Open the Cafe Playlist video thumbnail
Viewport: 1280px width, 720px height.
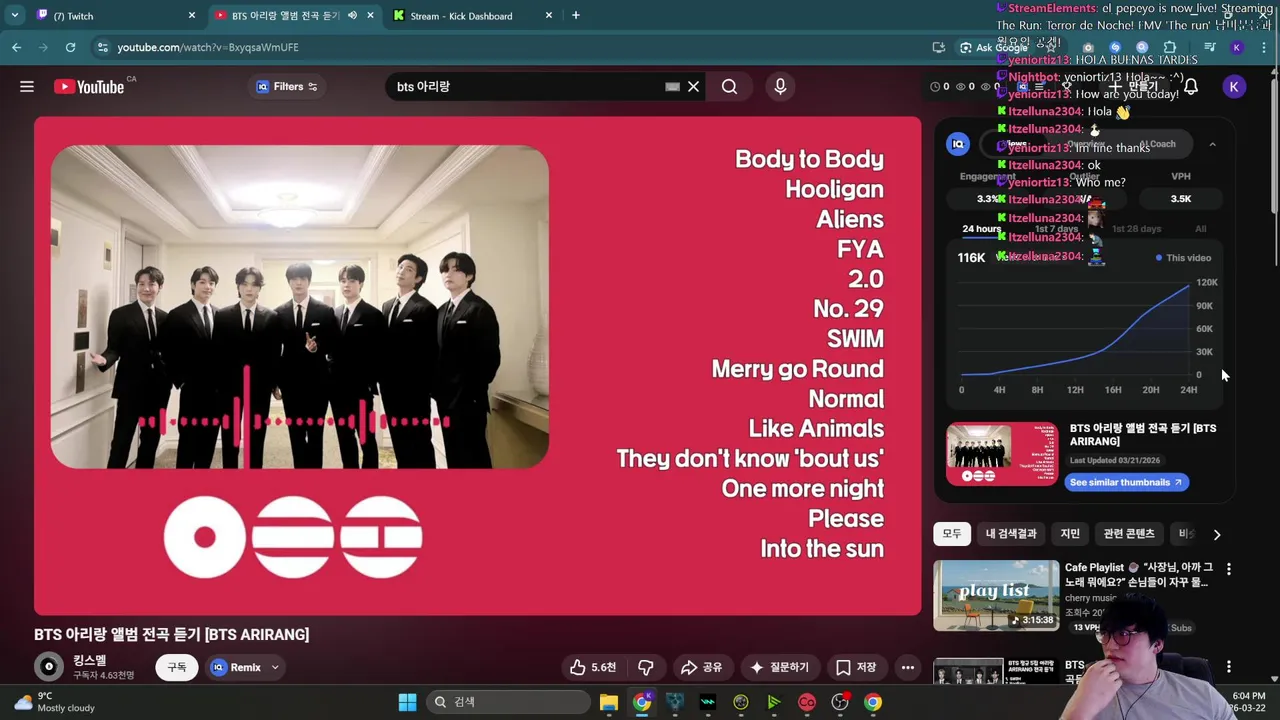[996, 596]
